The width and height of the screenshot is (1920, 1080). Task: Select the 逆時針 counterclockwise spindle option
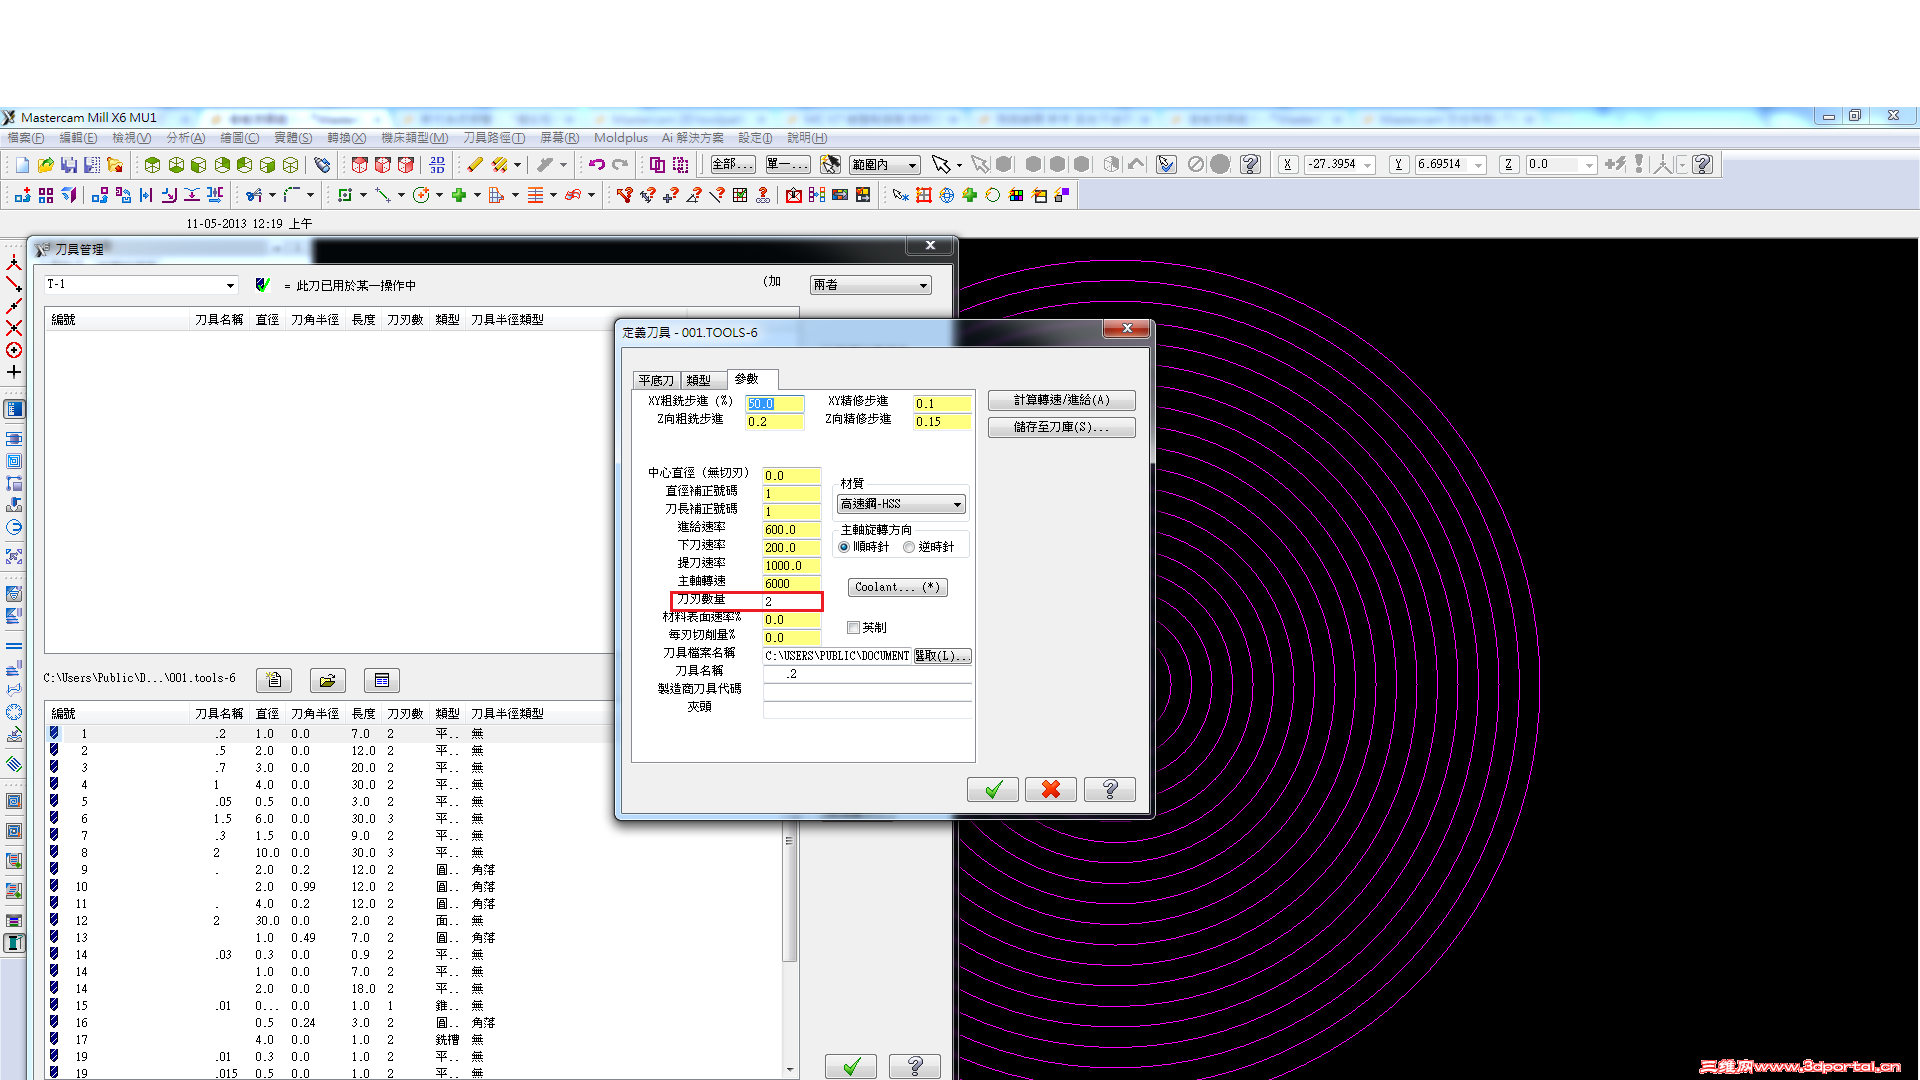click(x=909, y=547)
